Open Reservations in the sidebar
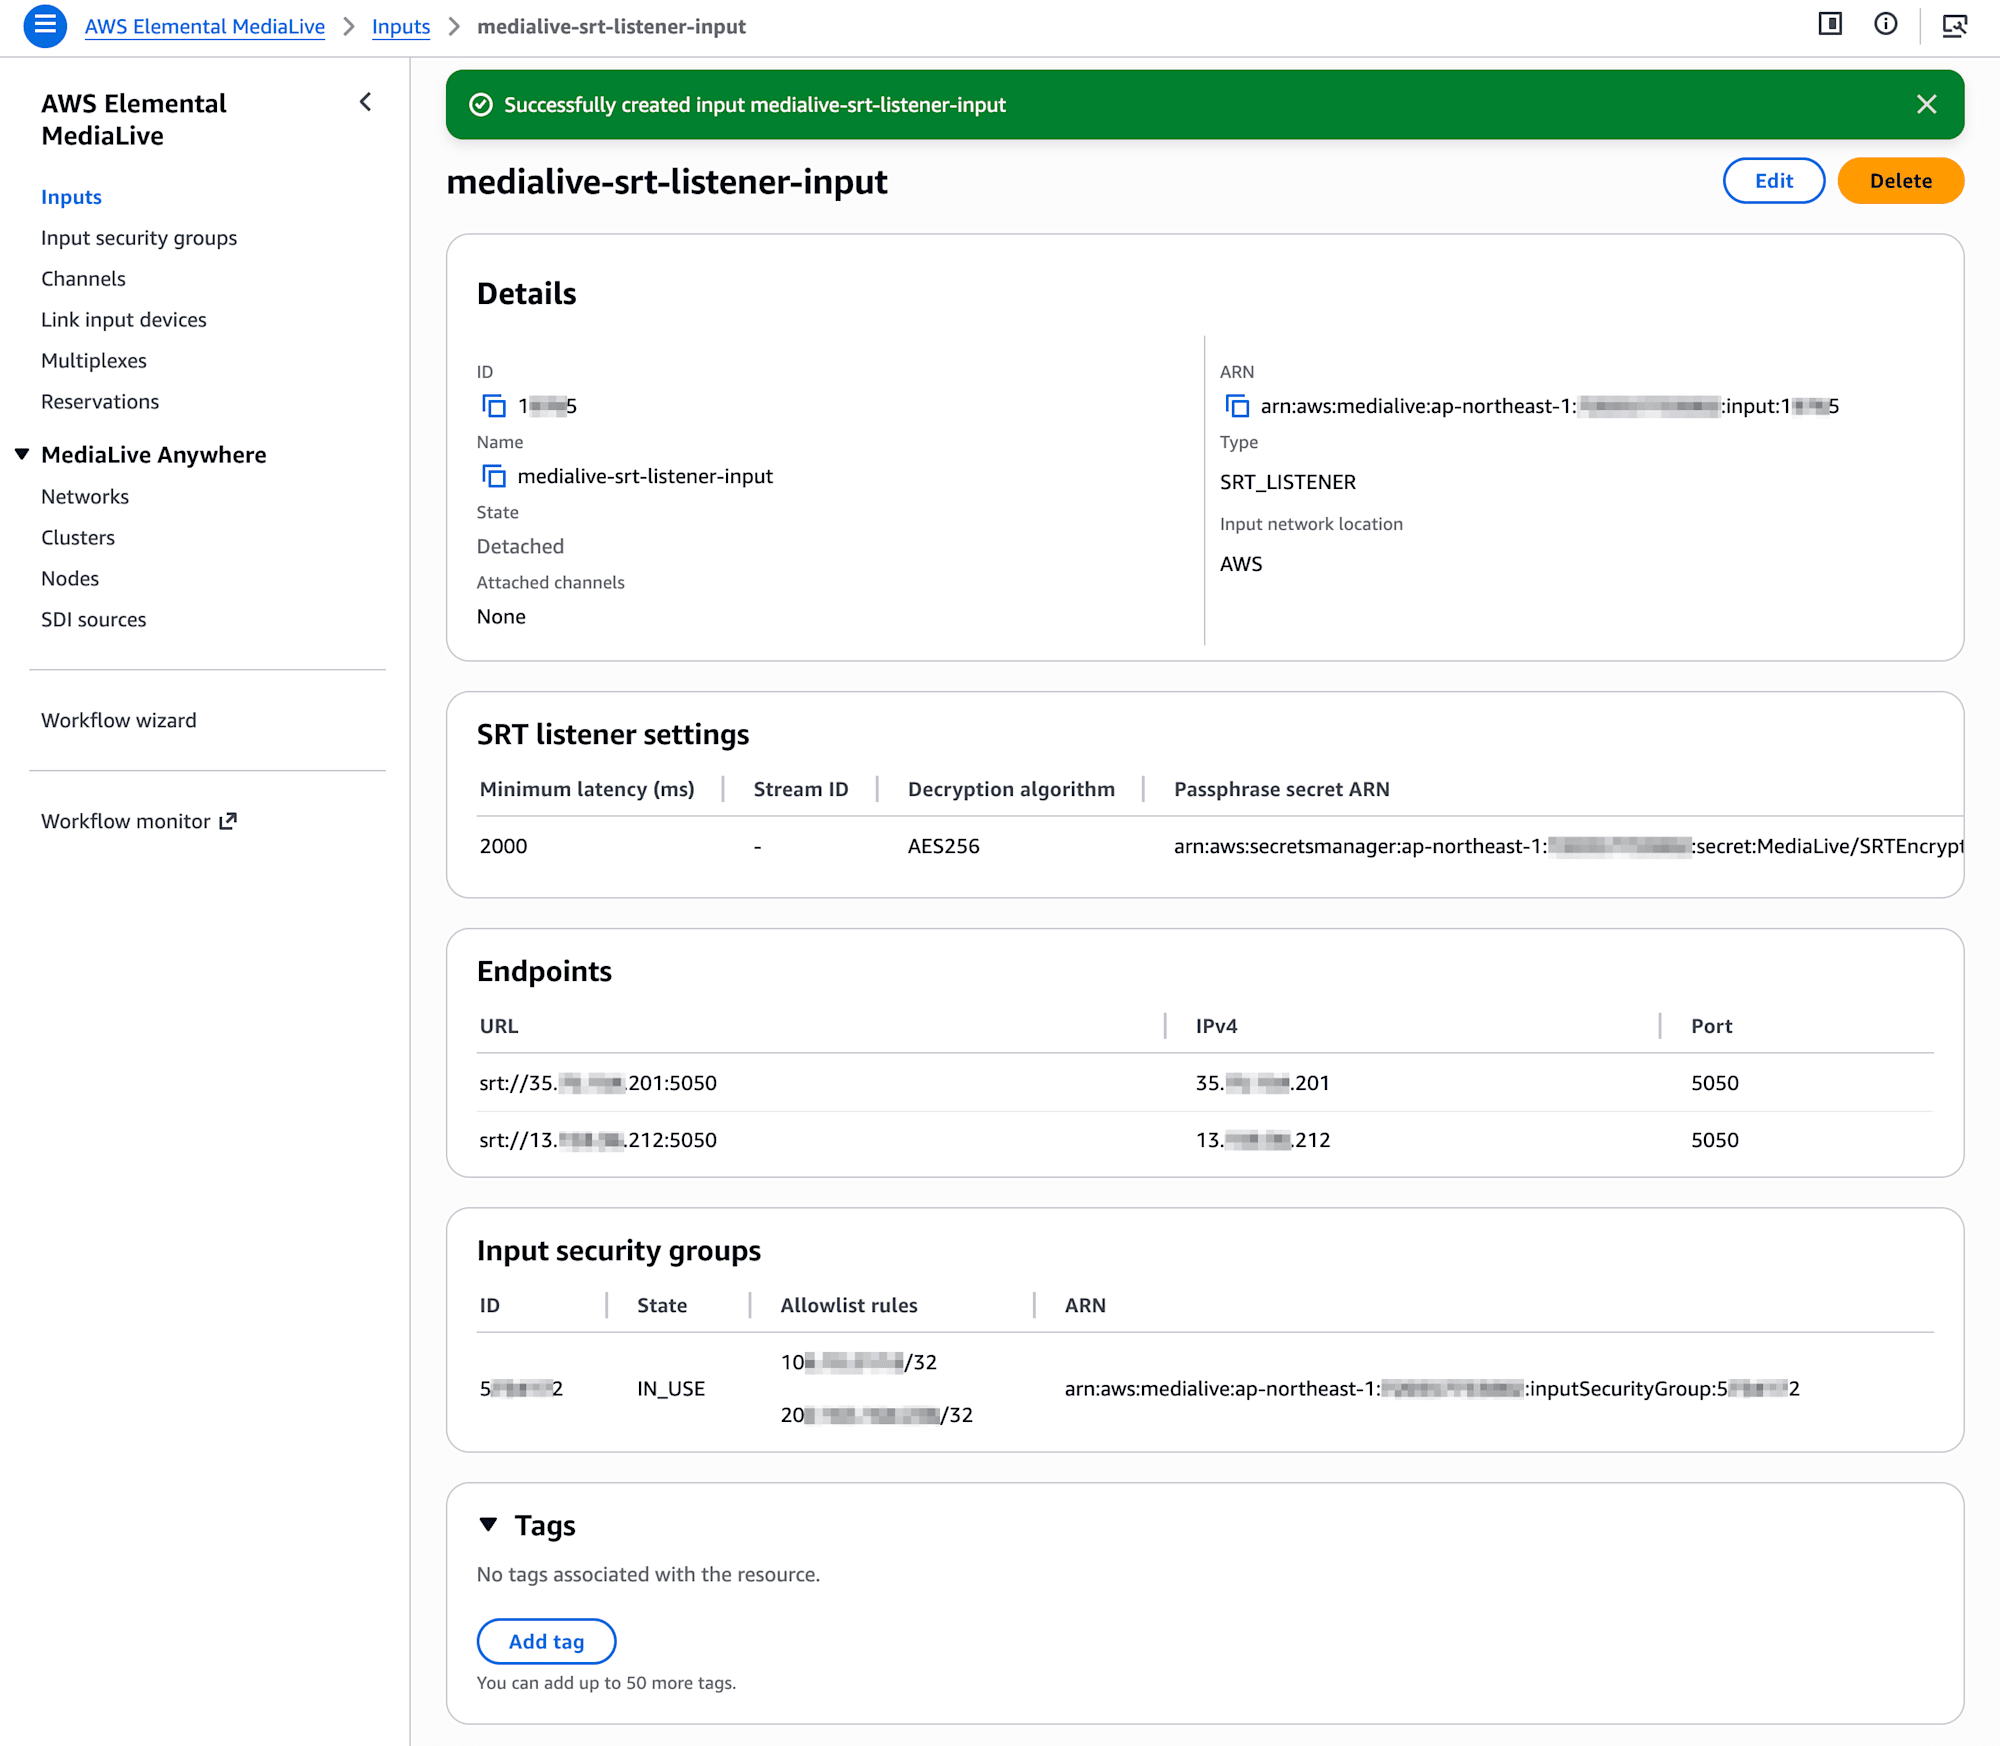The image size is (2000, 1746). coord(100,402)
